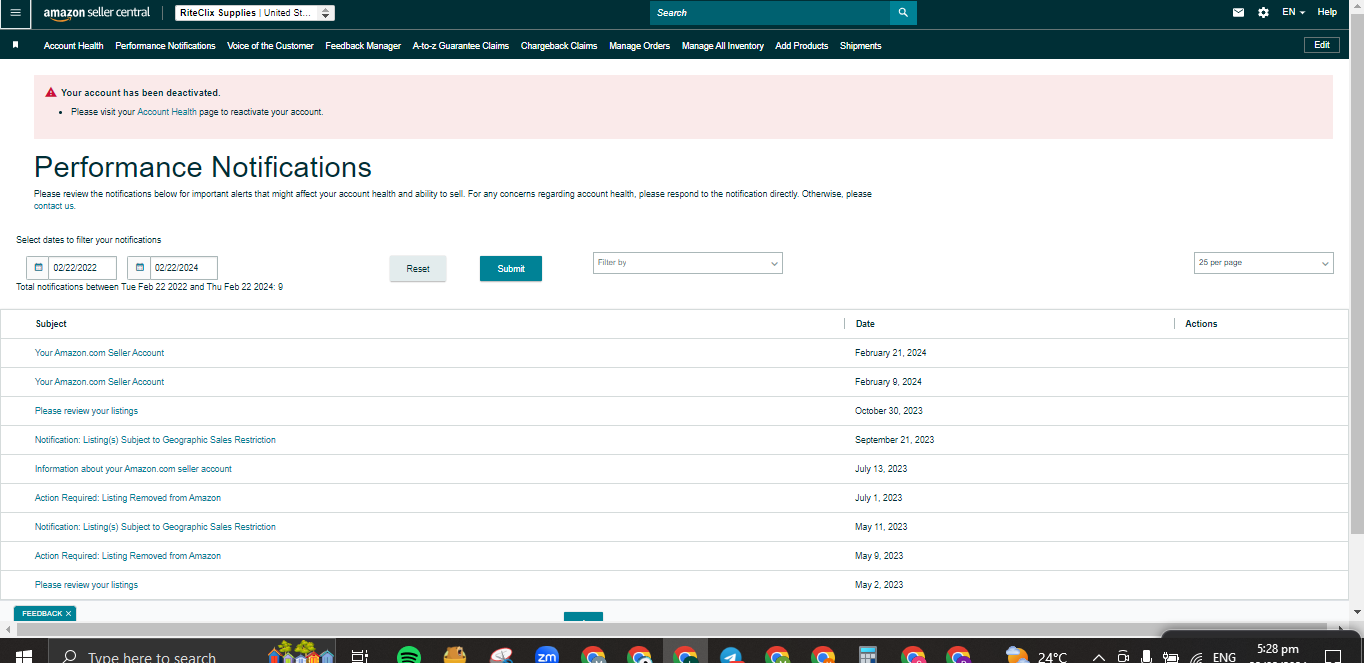
Task: Click the 02/22/2022 start date field
Action: click(x=82, y=268)
